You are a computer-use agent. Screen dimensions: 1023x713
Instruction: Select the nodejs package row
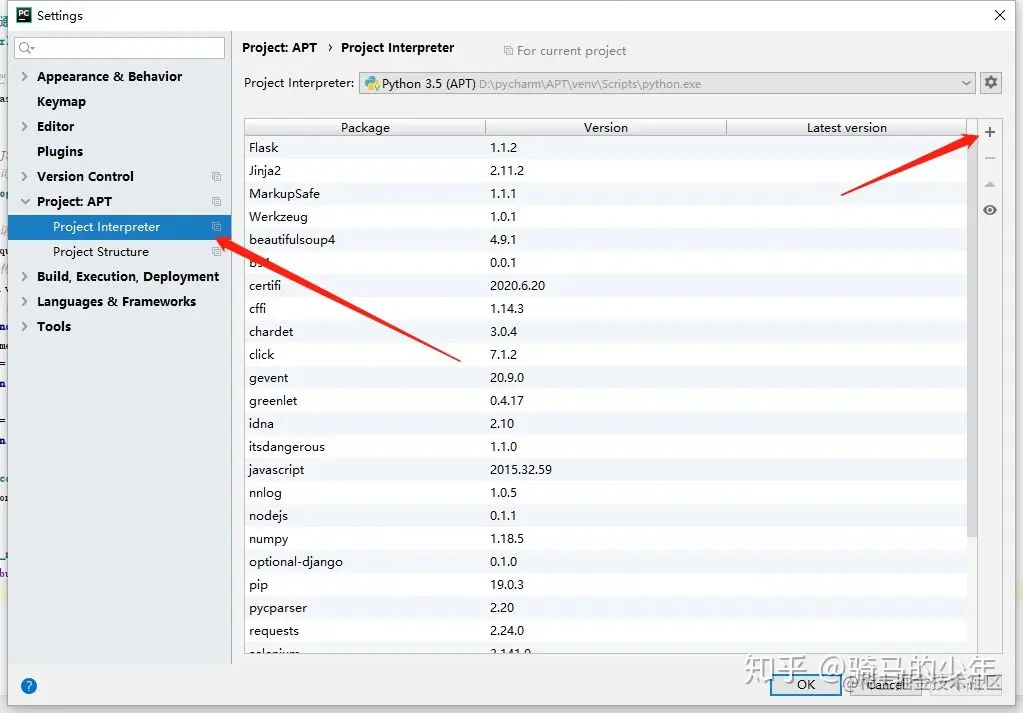(x=606, y=515)
